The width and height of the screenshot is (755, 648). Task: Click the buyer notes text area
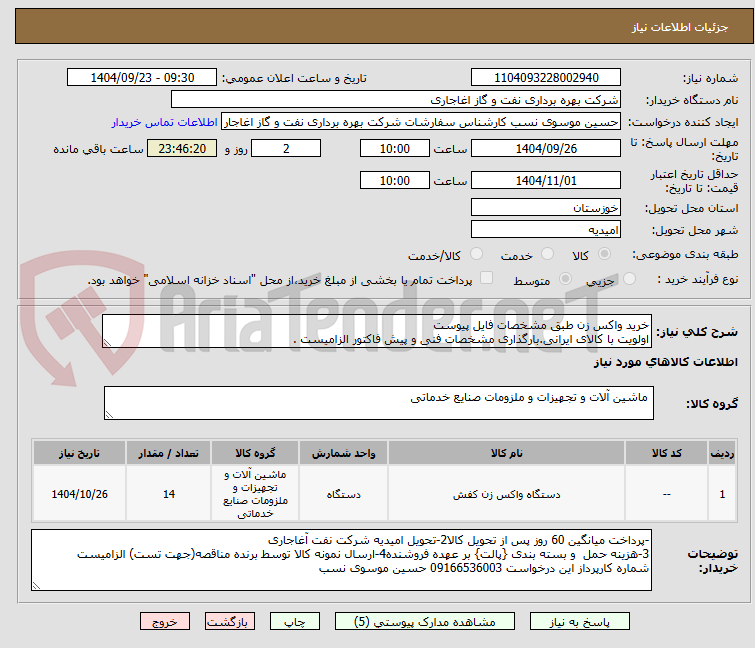pos(341,560)
